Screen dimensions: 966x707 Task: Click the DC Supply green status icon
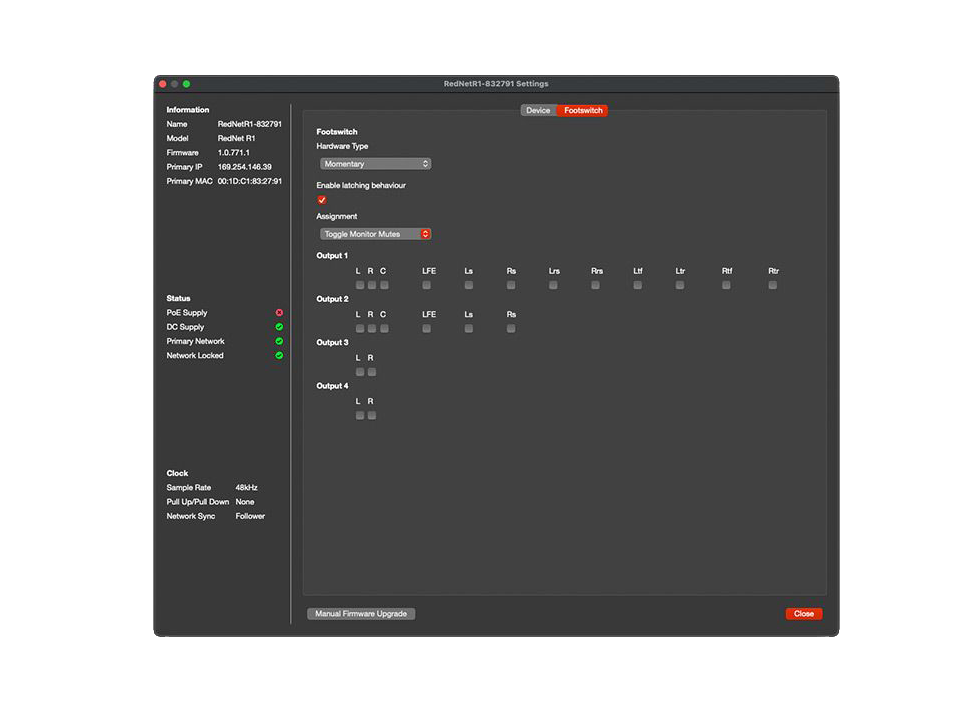[x=279, y=327]
